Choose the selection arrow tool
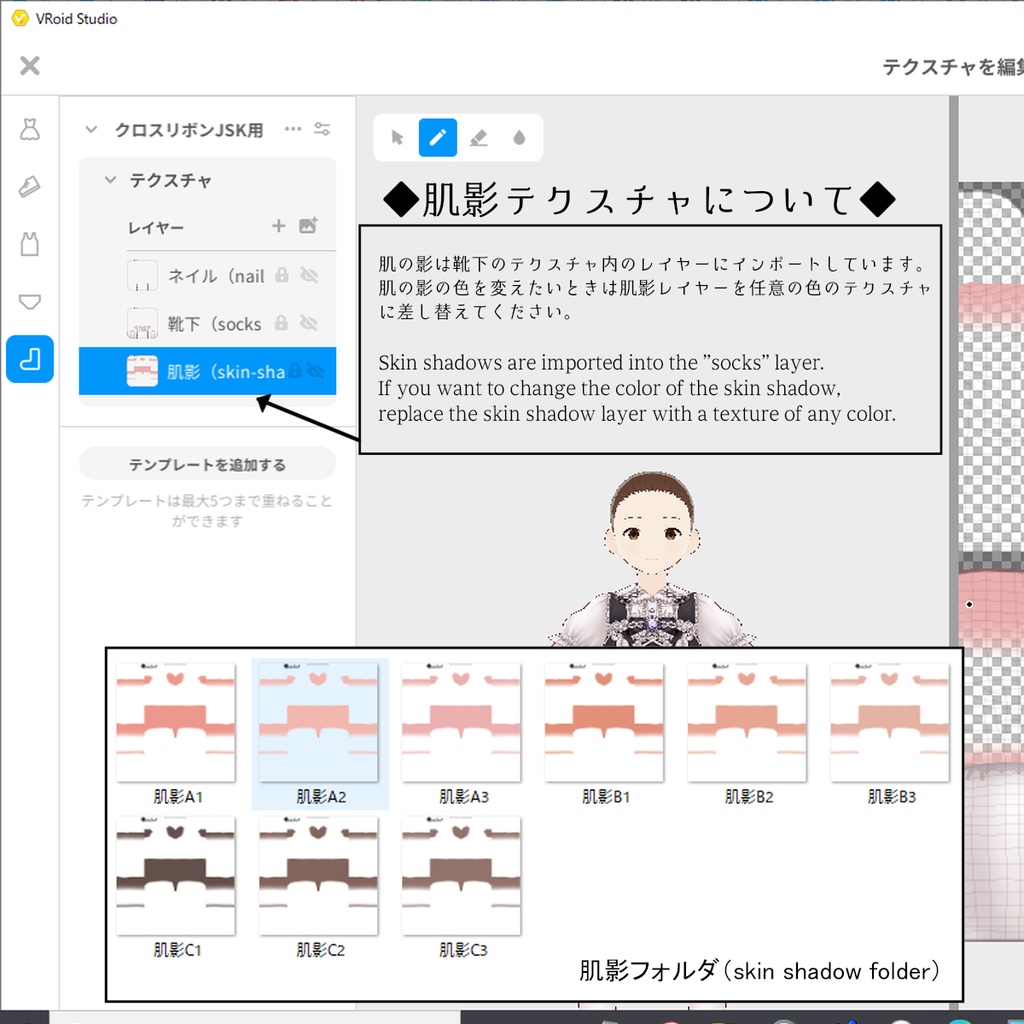1024x1024 pixels. [x=396, y=137]
